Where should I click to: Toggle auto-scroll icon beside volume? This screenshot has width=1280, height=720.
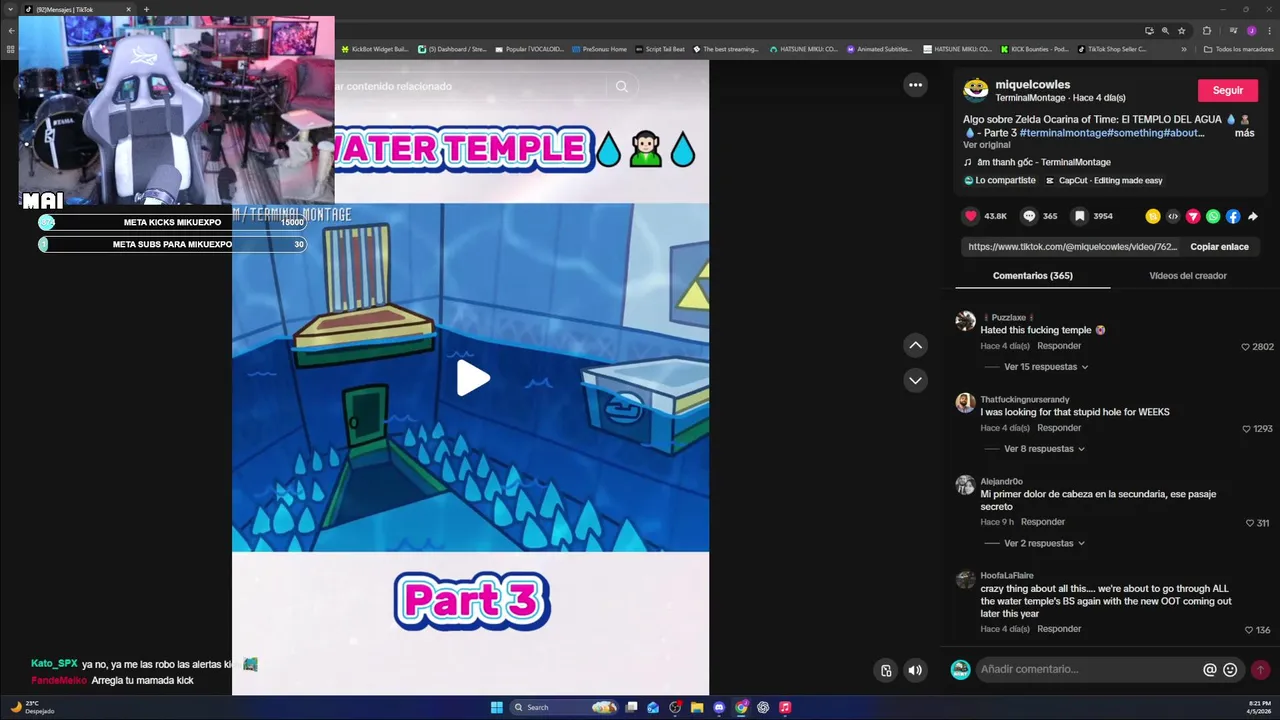coord(885,670)
